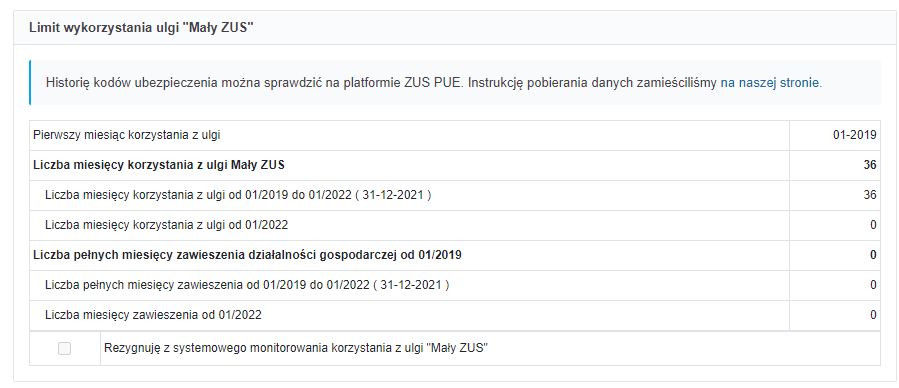Image resolution: width=899 pixels, height=388 pixels.
Task: Click value 0 for usage months from 01/2022
Action: pos(873,225)
